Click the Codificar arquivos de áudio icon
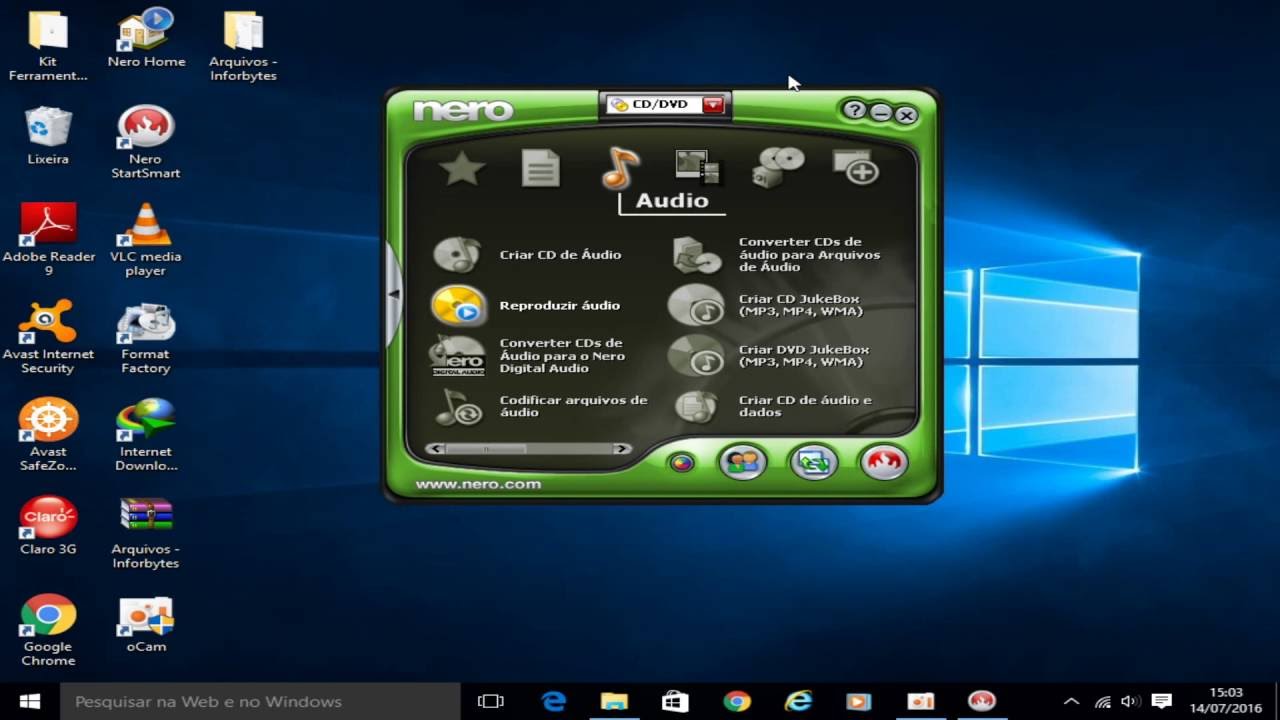This screenshot has width=1280, height=720. [459, 407]
